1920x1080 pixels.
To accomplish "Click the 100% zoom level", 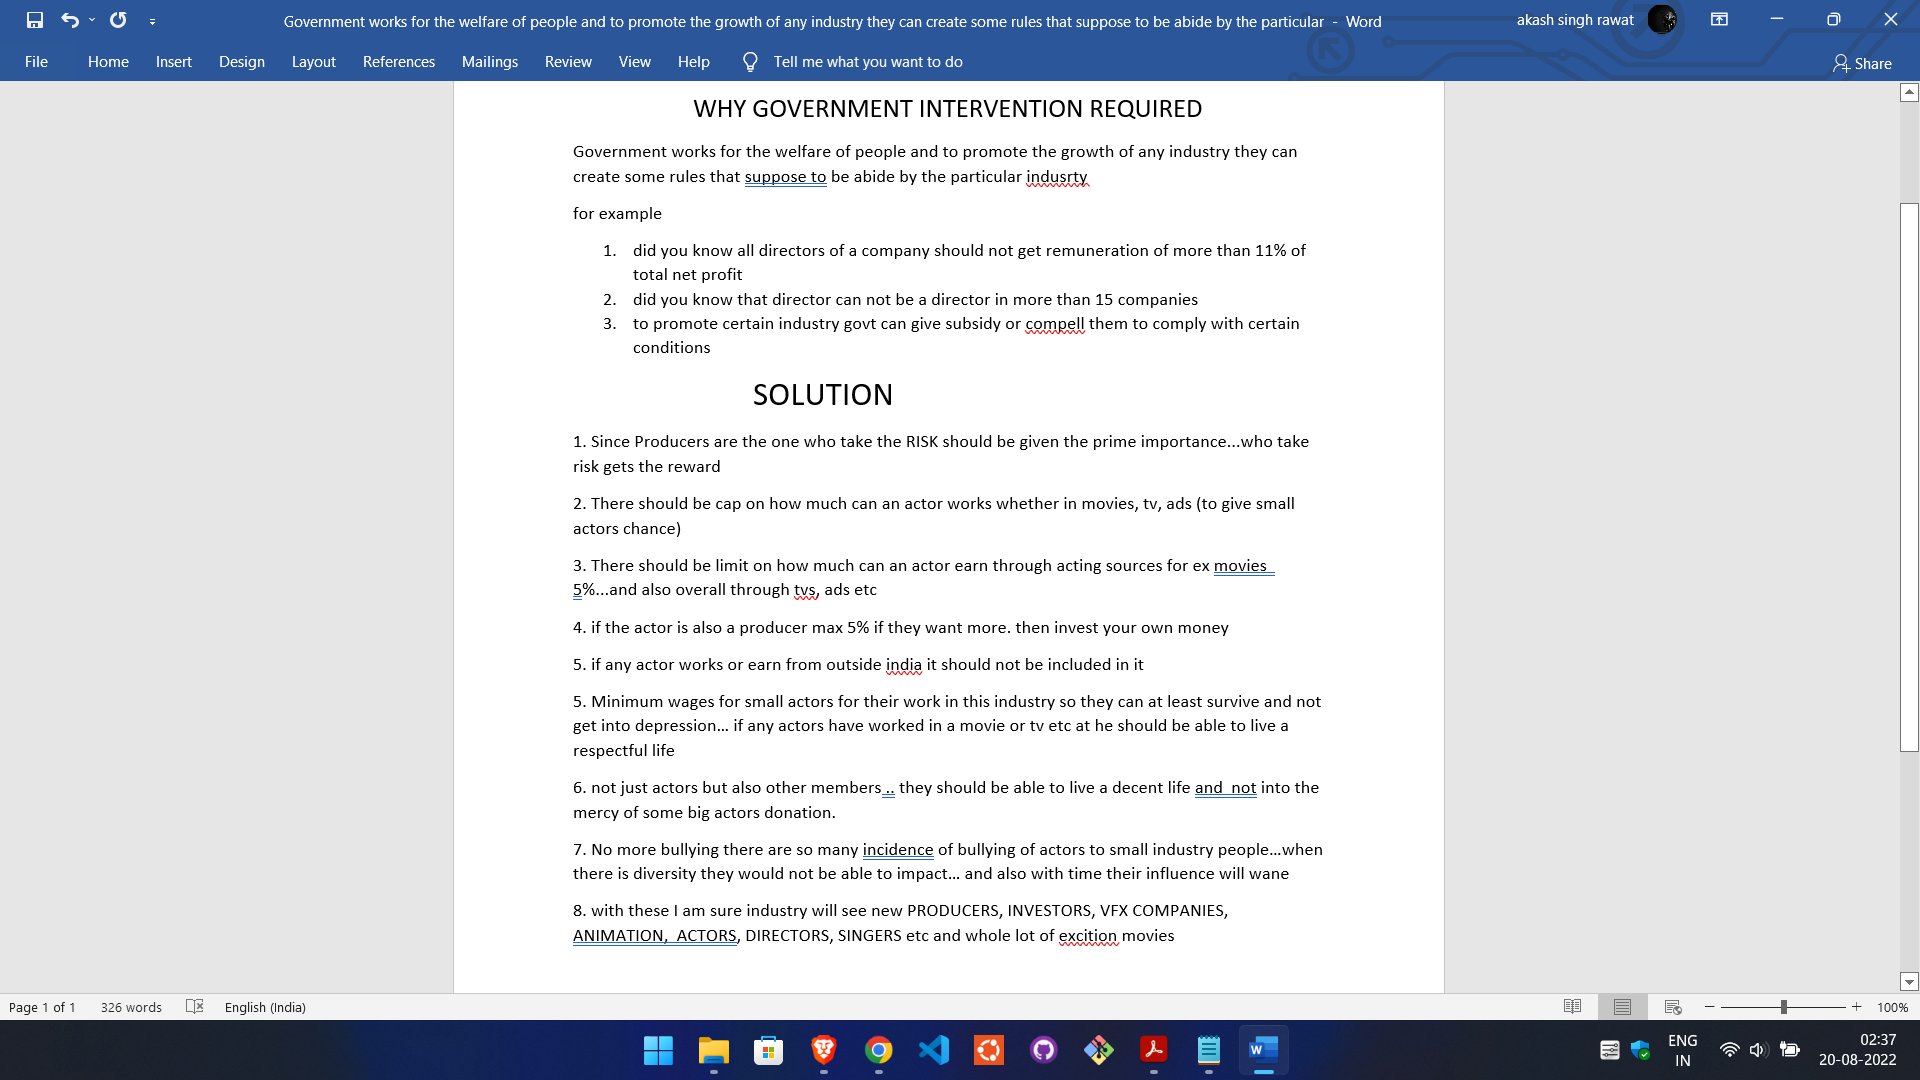I will coord(1892,1007).
